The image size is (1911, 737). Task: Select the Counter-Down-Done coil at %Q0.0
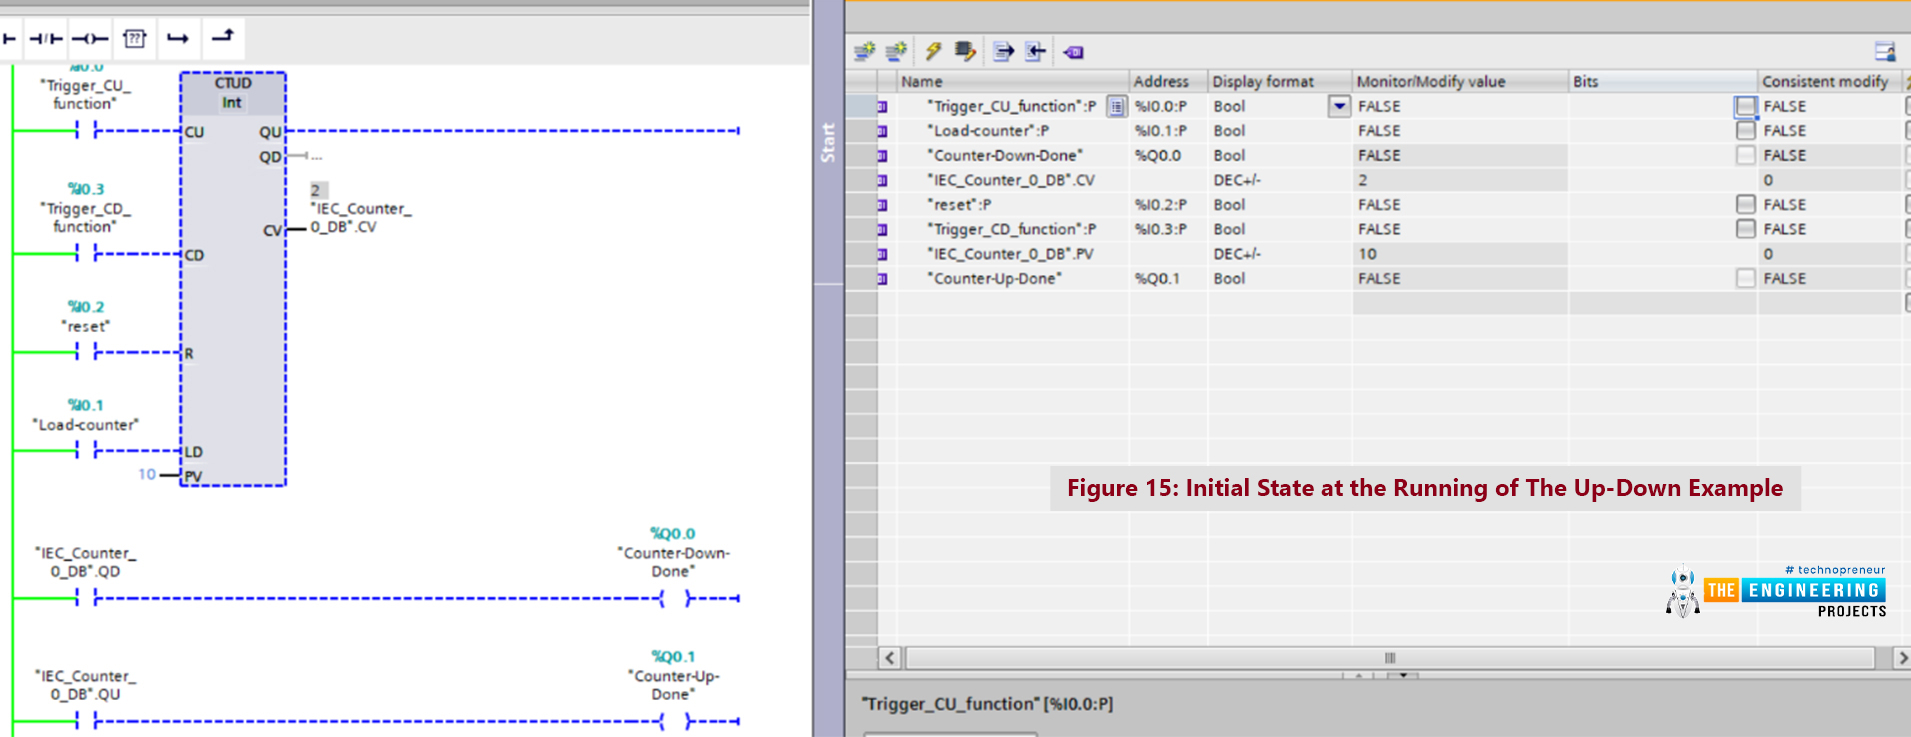674,598
